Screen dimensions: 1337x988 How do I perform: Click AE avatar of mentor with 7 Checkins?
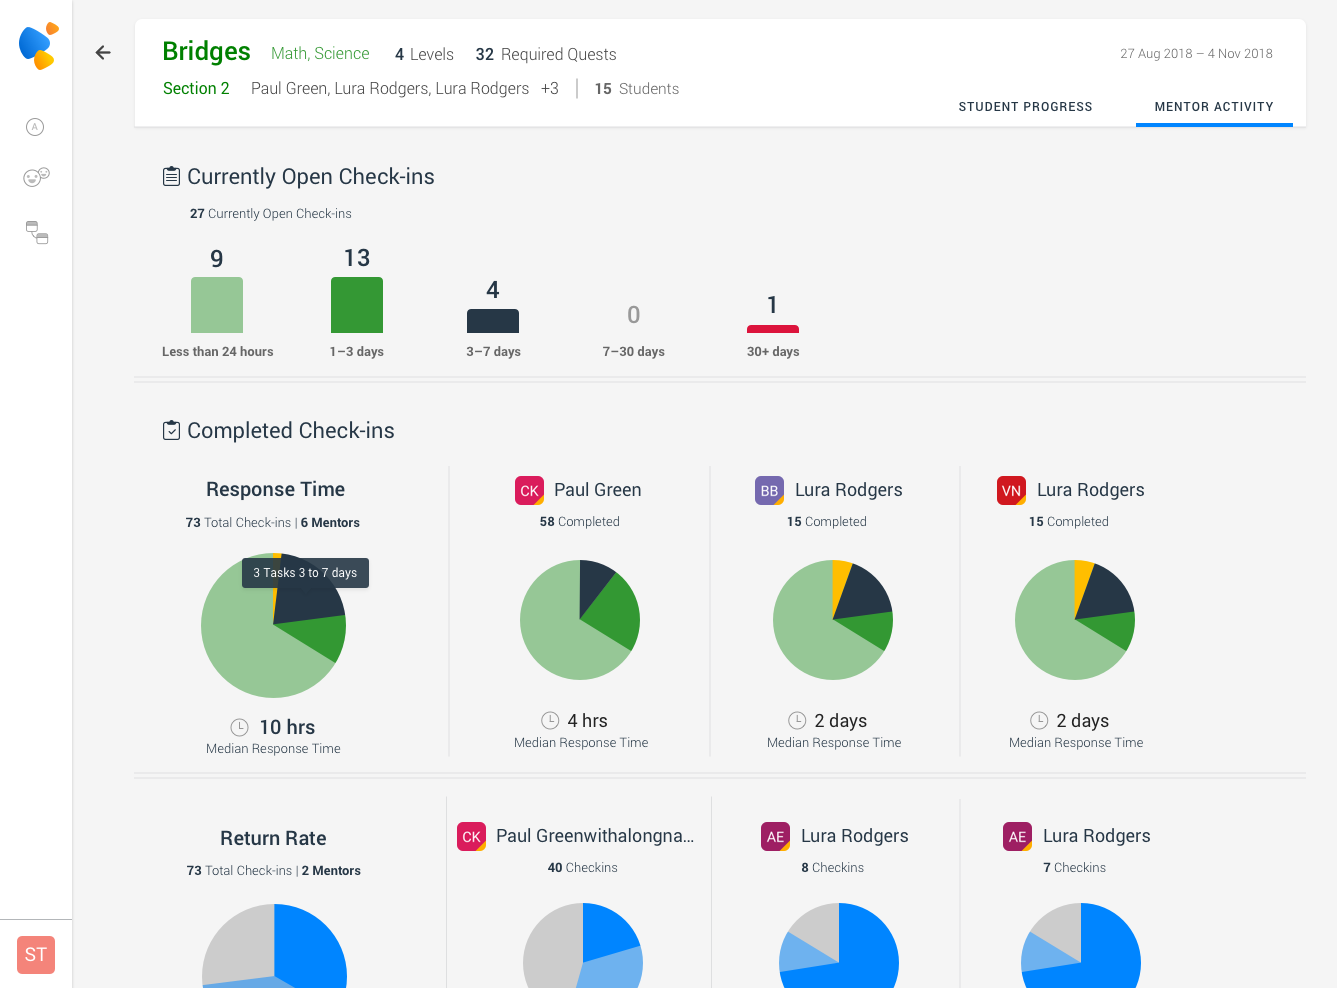(x=1017, y=836)
